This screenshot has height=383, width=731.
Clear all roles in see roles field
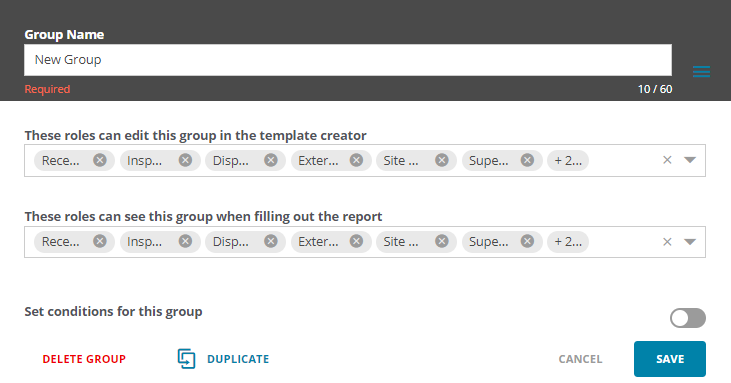click(667, 241)
